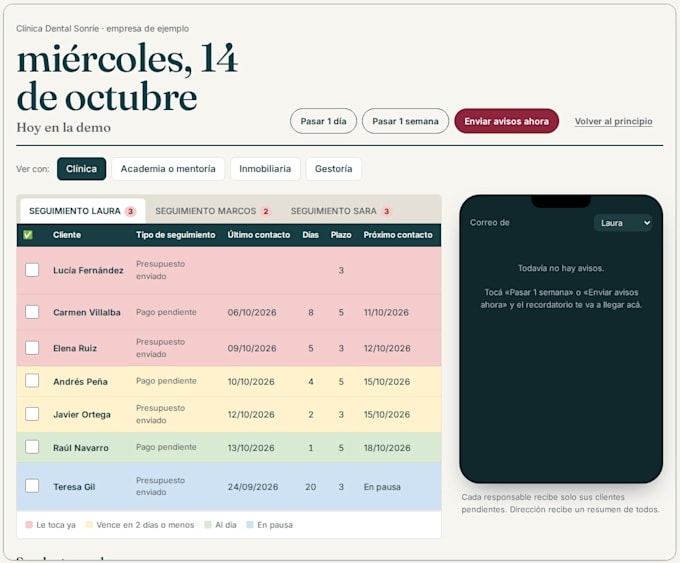Switch view to Inmobiliaria
680x563 pixels.
tap(265, 169)
